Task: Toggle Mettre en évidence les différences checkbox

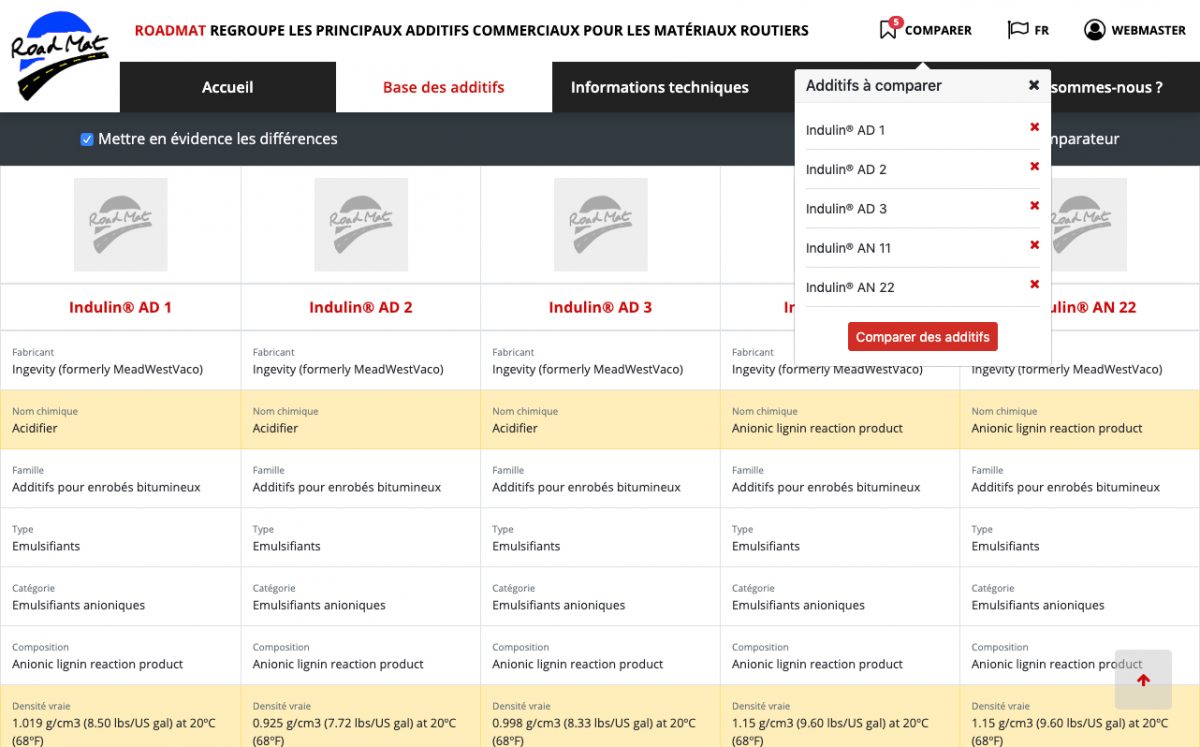Action: (87, 139)
